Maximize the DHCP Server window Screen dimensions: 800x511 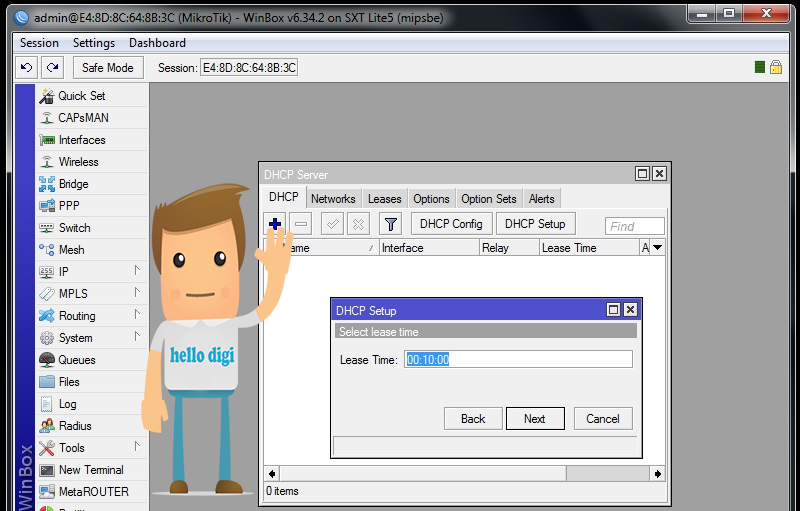coord(642,173)
